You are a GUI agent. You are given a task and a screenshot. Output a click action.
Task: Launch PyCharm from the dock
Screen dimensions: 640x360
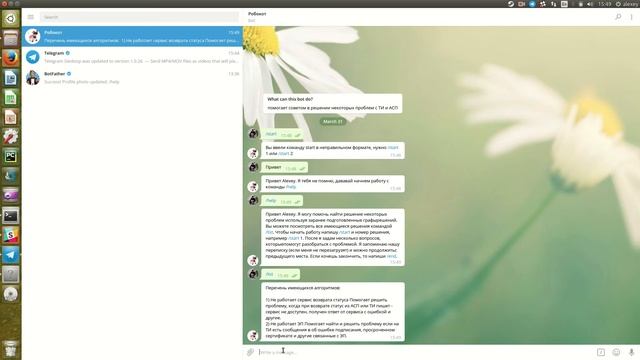(11, 156)
